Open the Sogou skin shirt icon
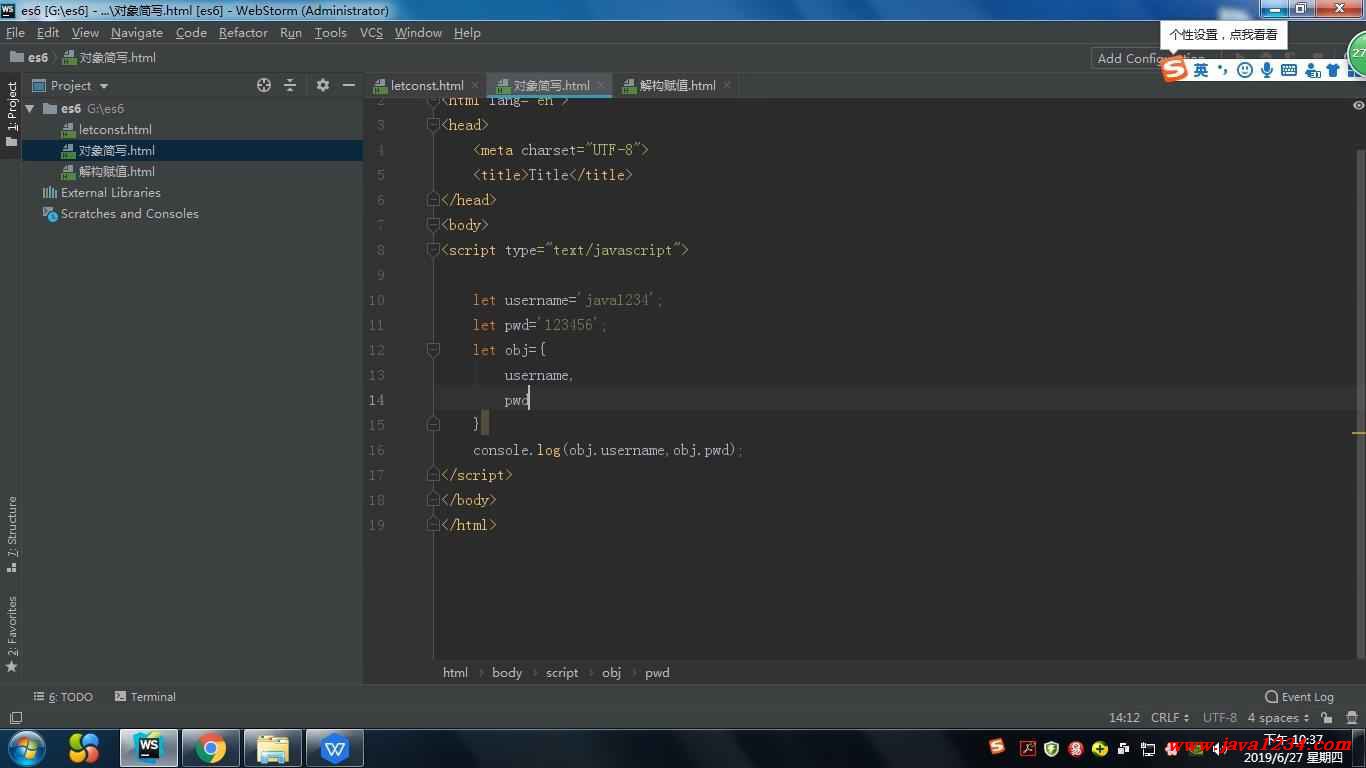The width and height of the screenshot is (1366, 768). coord(1333,70)
